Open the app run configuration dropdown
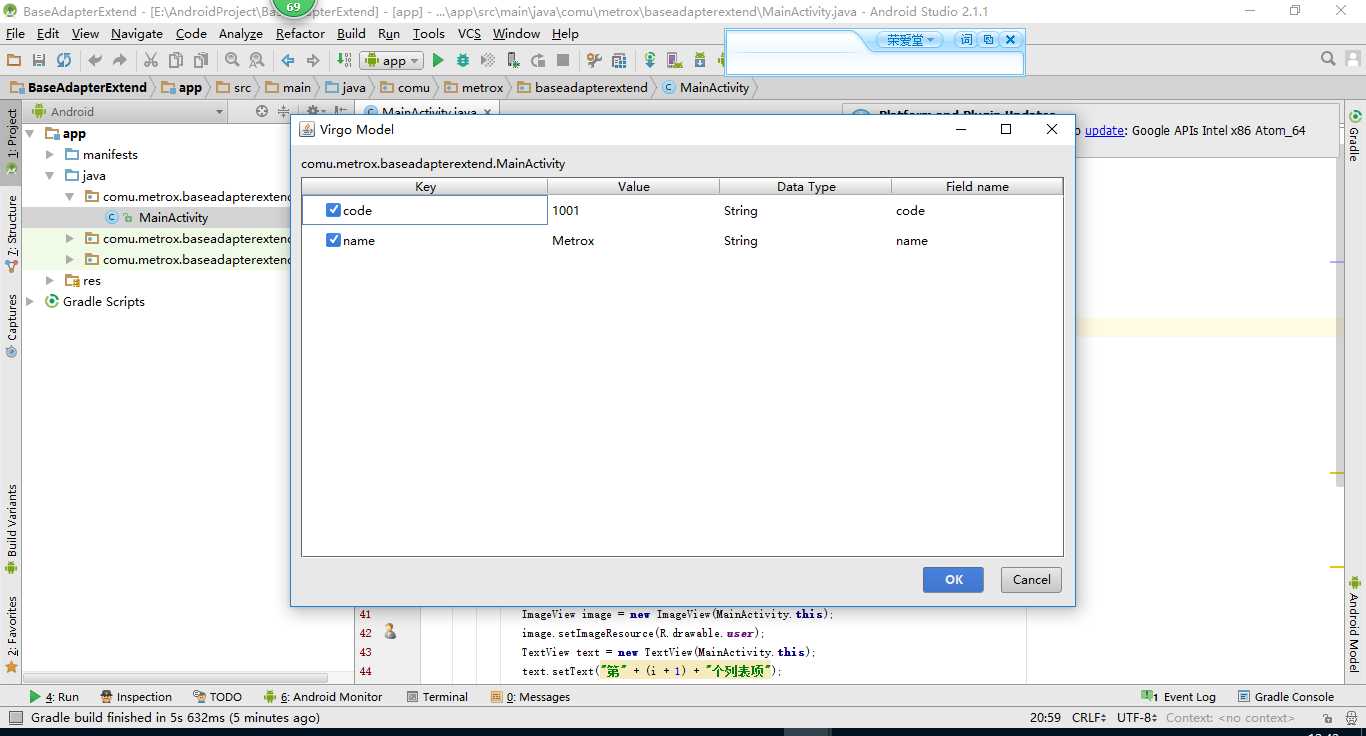The image size is (1366, 736). [x=391, y=60]
